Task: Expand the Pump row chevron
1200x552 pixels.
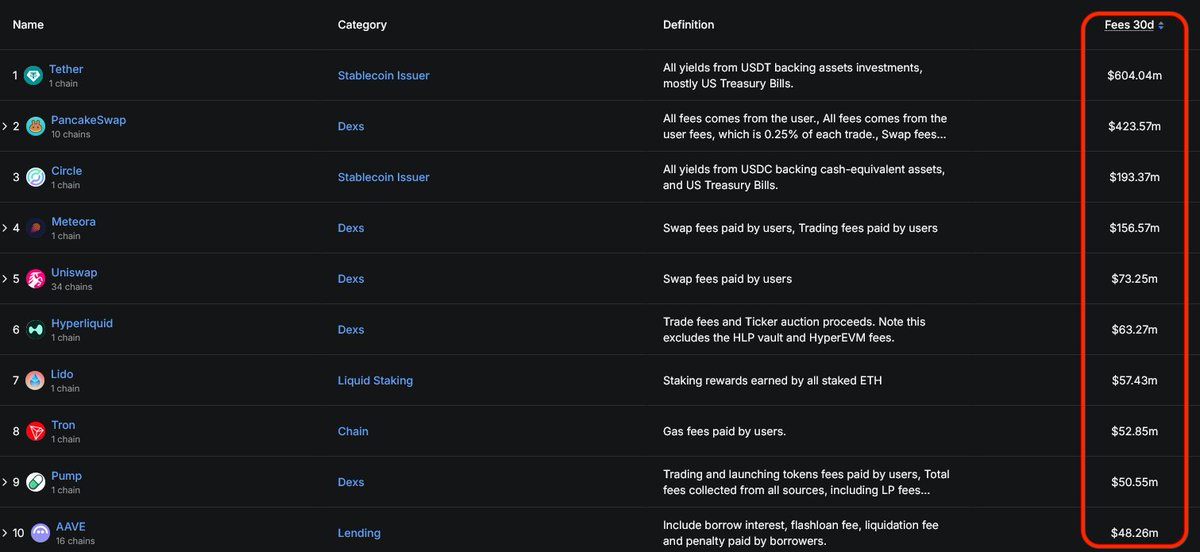Action: pos(5,482)
